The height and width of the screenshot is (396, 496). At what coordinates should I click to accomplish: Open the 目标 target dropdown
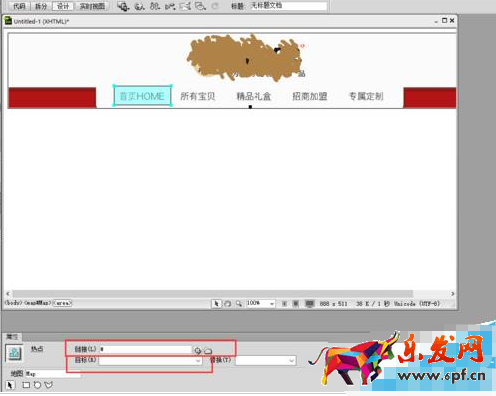tap(151, 361)
